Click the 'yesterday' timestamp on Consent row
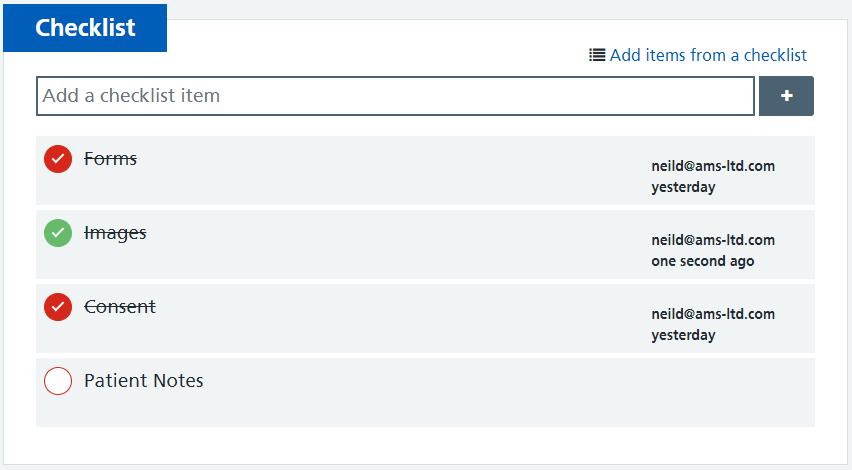852x470 pixels. coord(684,335)
